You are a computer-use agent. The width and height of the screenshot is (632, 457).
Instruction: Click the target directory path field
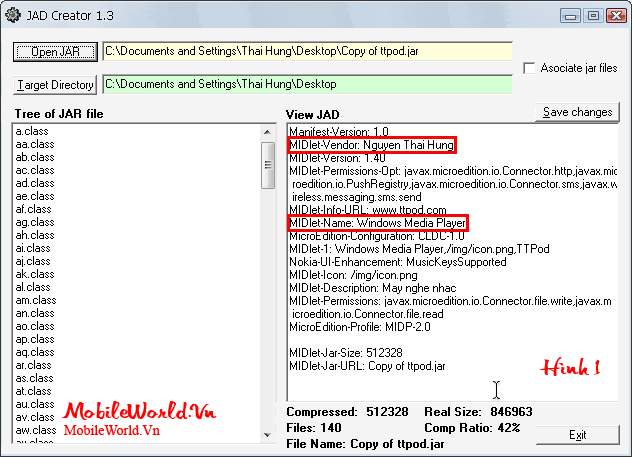(x=306, y=84)
